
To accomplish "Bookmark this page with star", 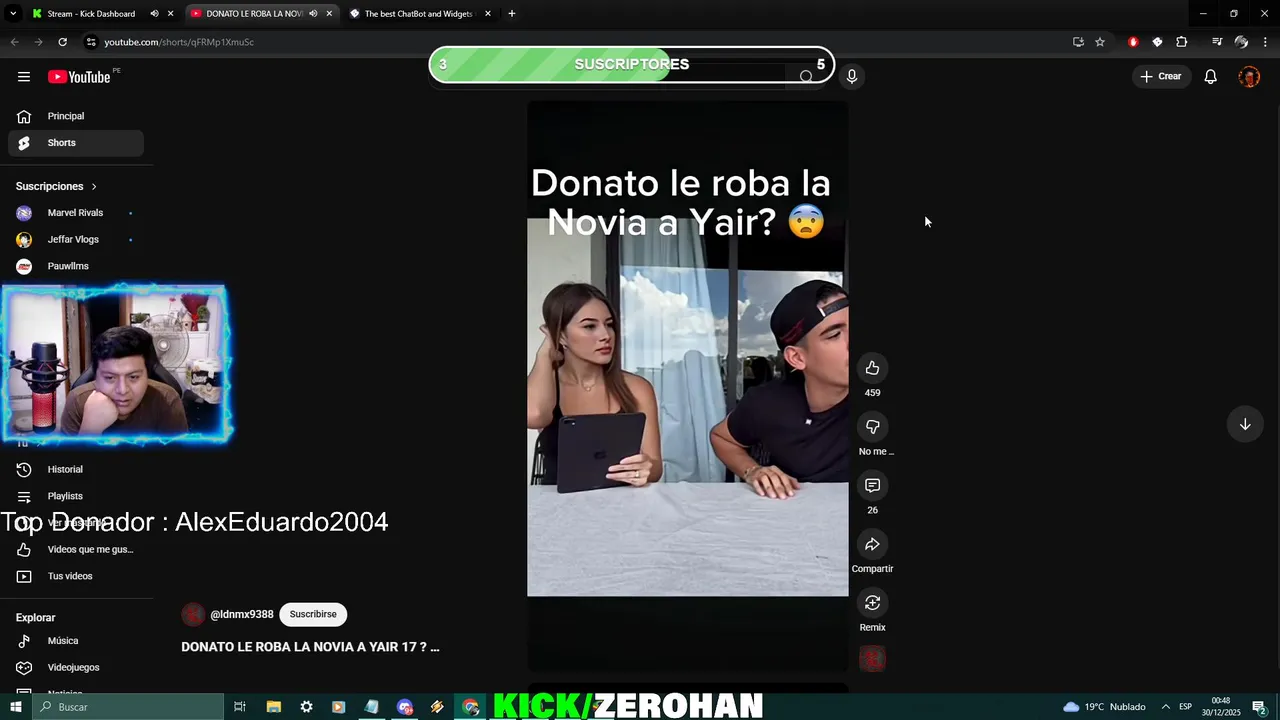I will pyautogui.click(x=1100, y=42).
